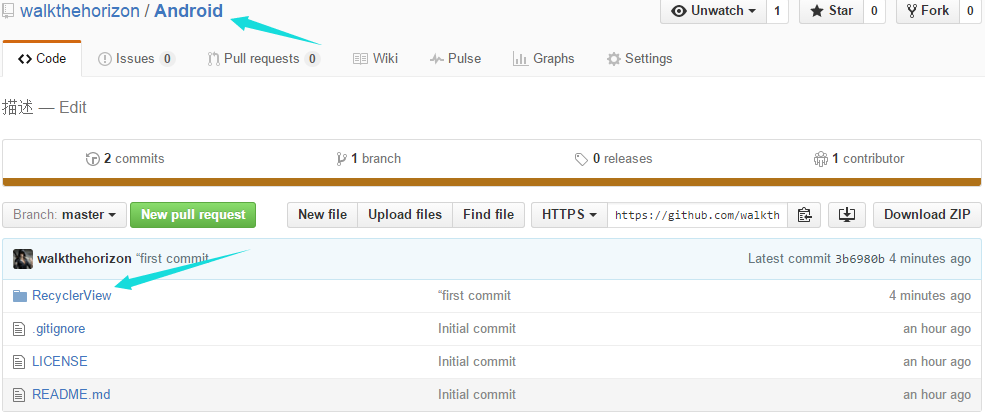
Task: Star this repository
Action: pyautogui.click(x=832, y=11)
